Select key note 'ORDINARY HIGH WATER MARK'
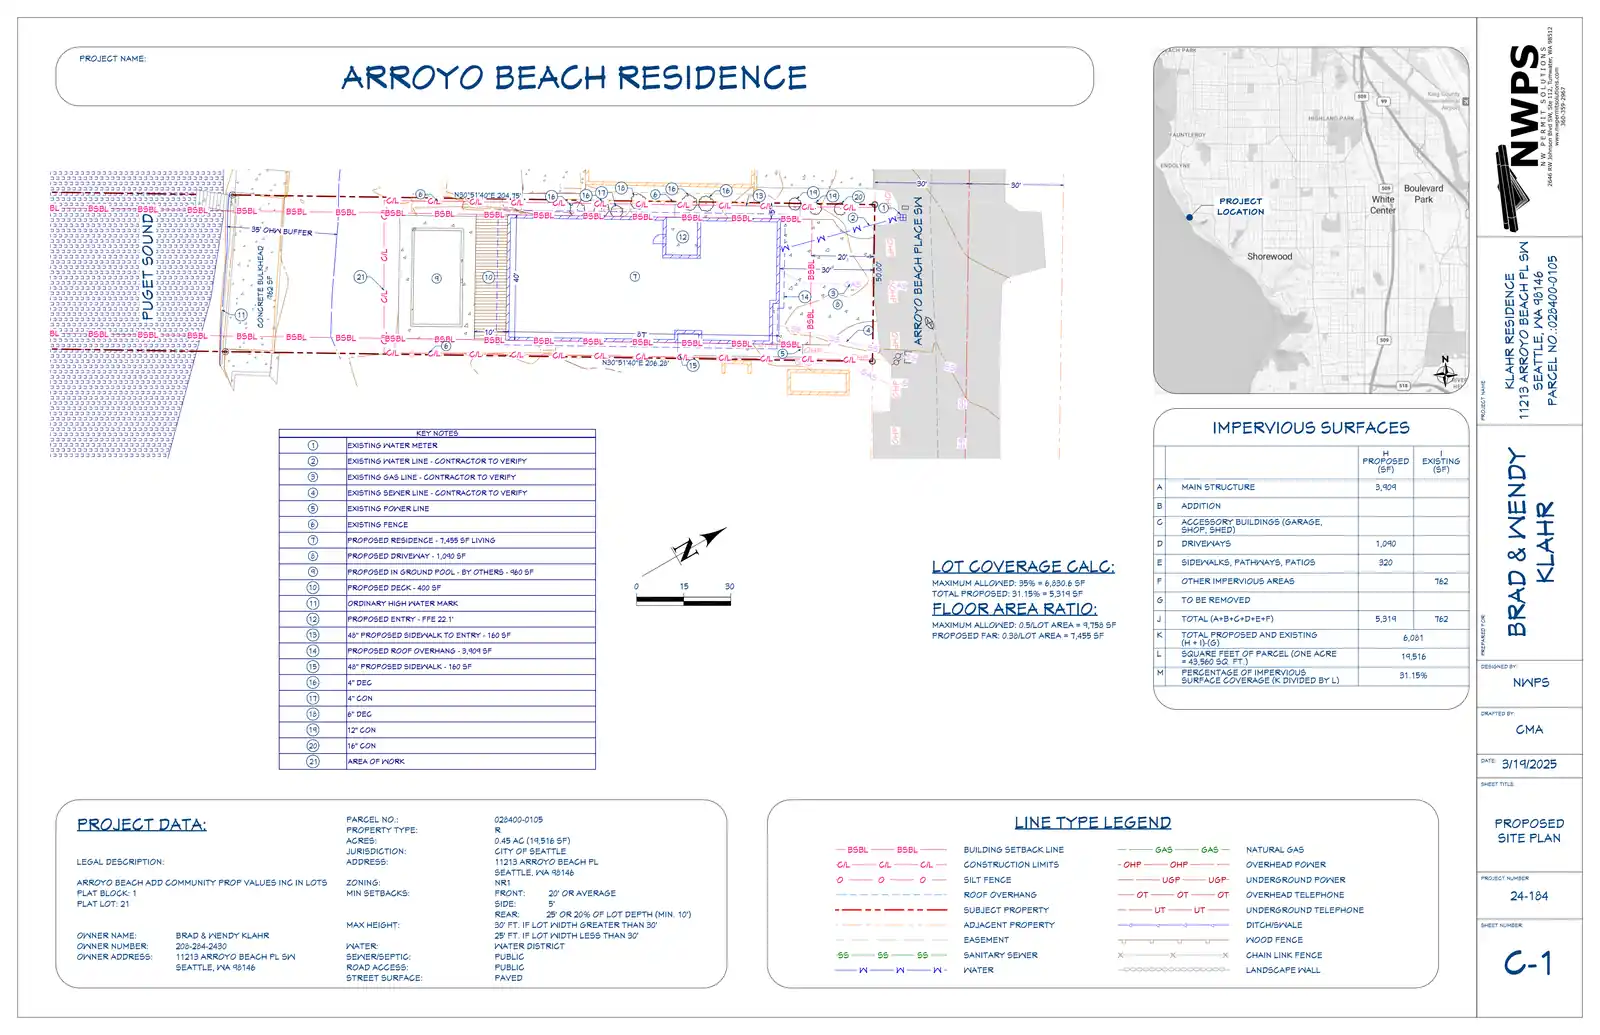Screen dimensions: 1600x1035 tap(403, 604)
